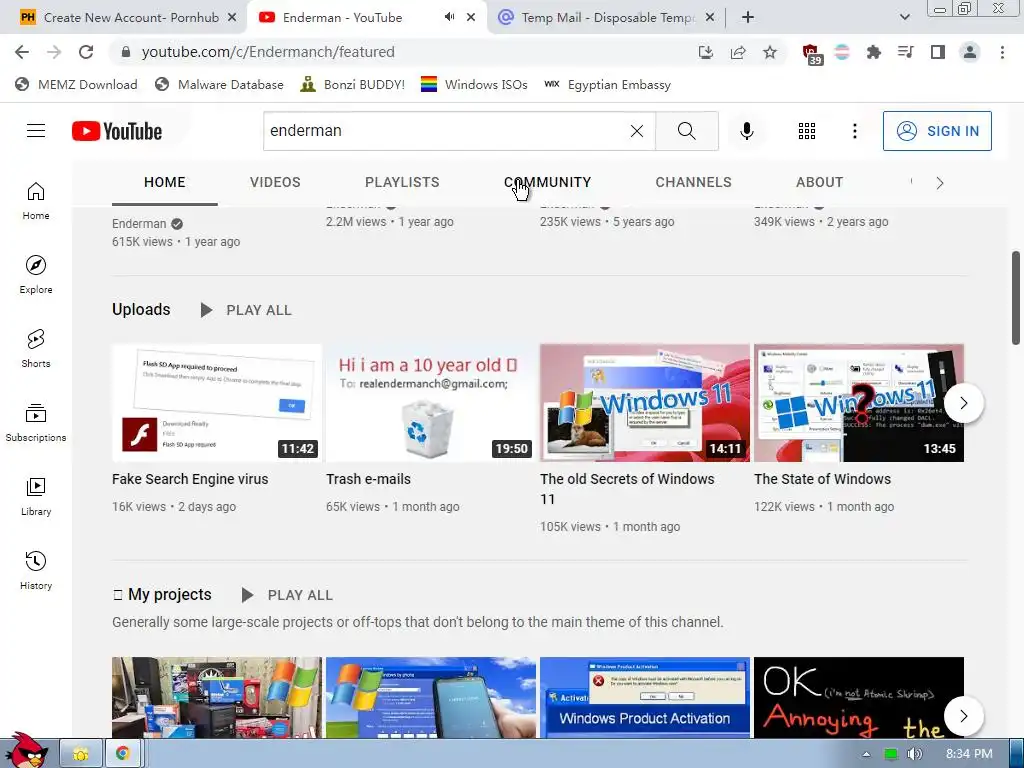The width and height of the screenshot is (1024, 768).
Task: Open a new browser tab
Action: [x=748, y=18]
